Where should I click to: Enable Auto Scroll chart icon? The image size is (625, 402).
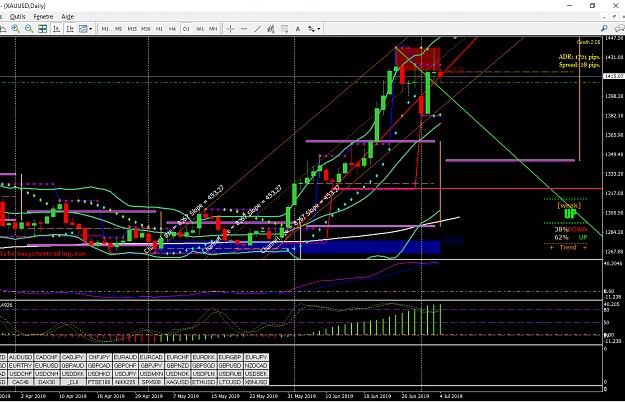point(57,29)
